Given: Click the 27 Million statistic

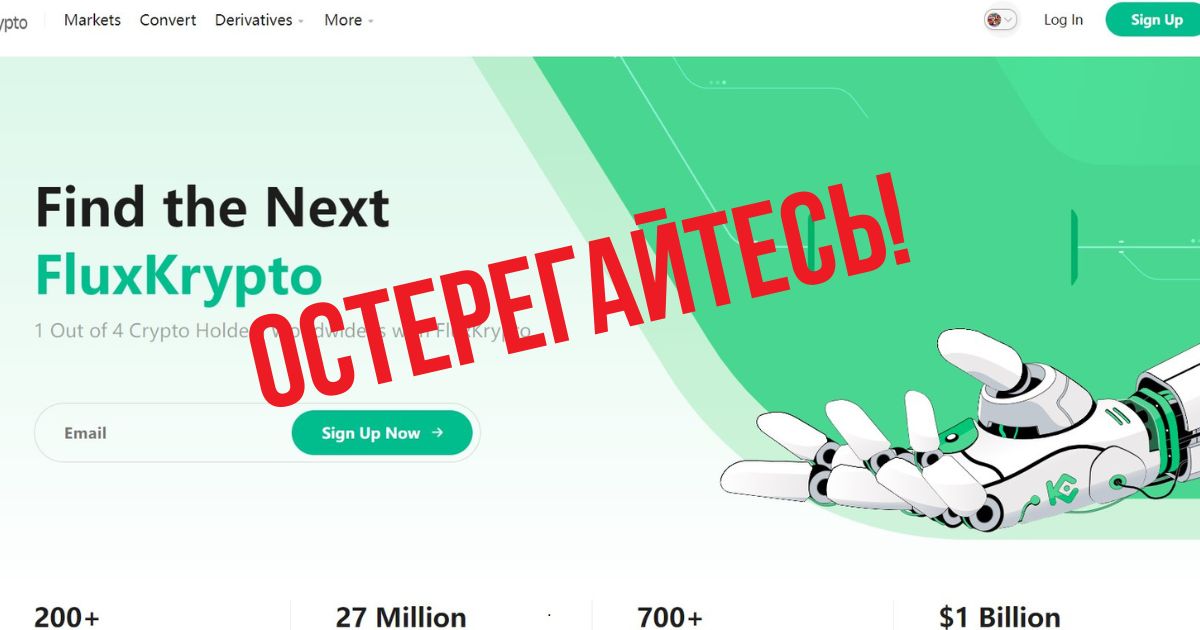Looking at the screenshot, I should tap(401, 617).
